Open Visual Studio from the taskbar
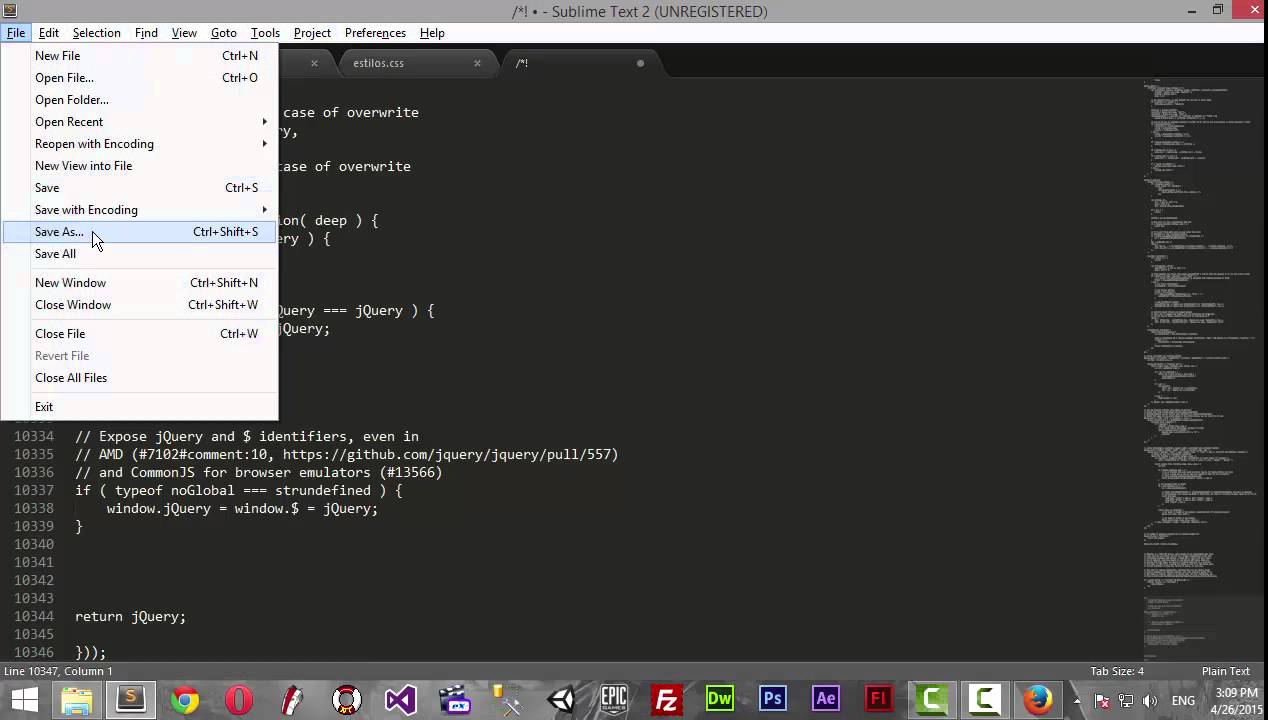Viewport: 1268px width, 720px height. (400, 699)
